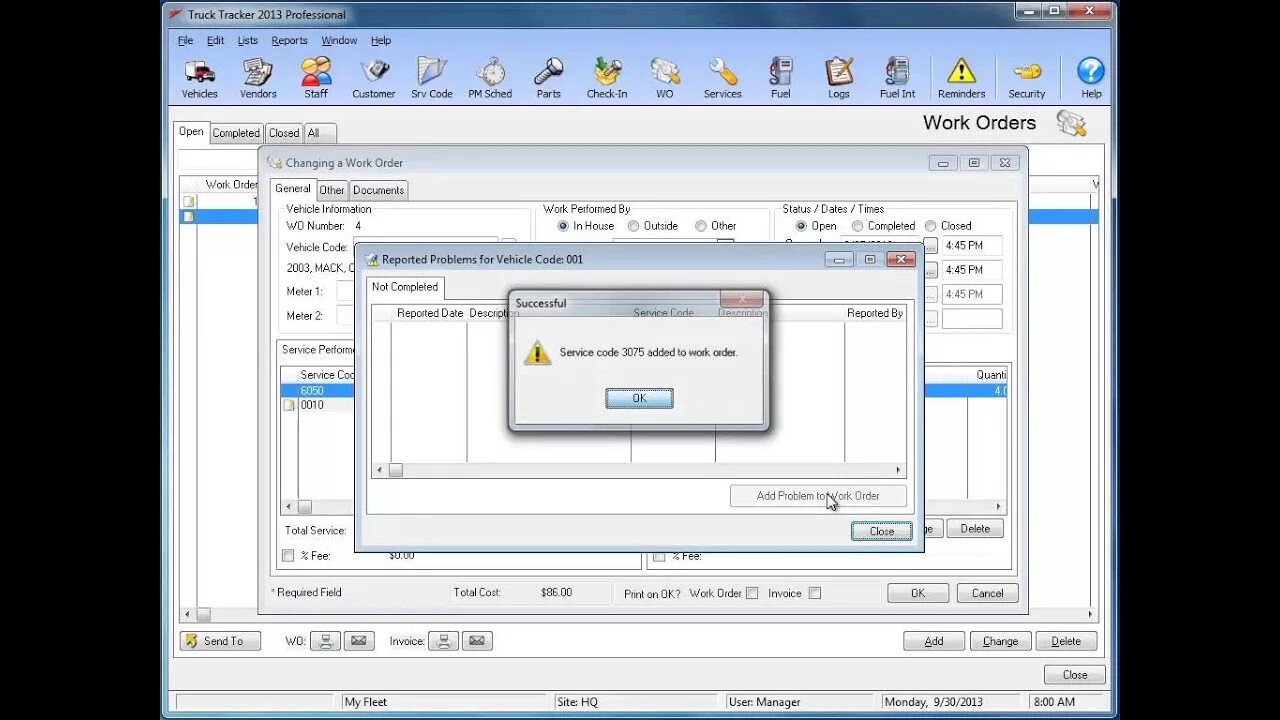Click the Invoice email envelope icon
Screen dimensions: 1280x720
pyautogui.click(x=477, y=641)
